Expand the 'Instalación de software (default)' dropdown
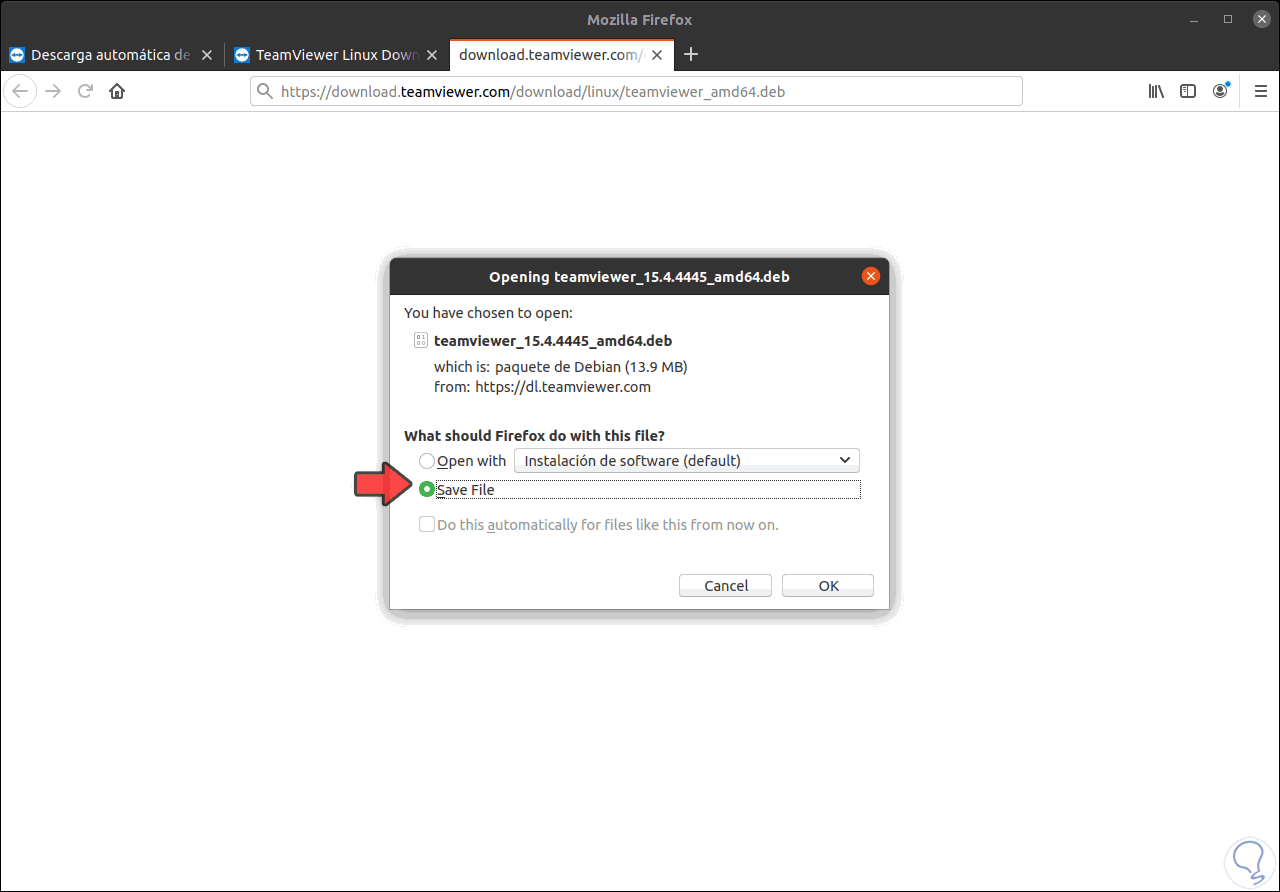This screenshot has height=892, width=1280. click(687, 460)
